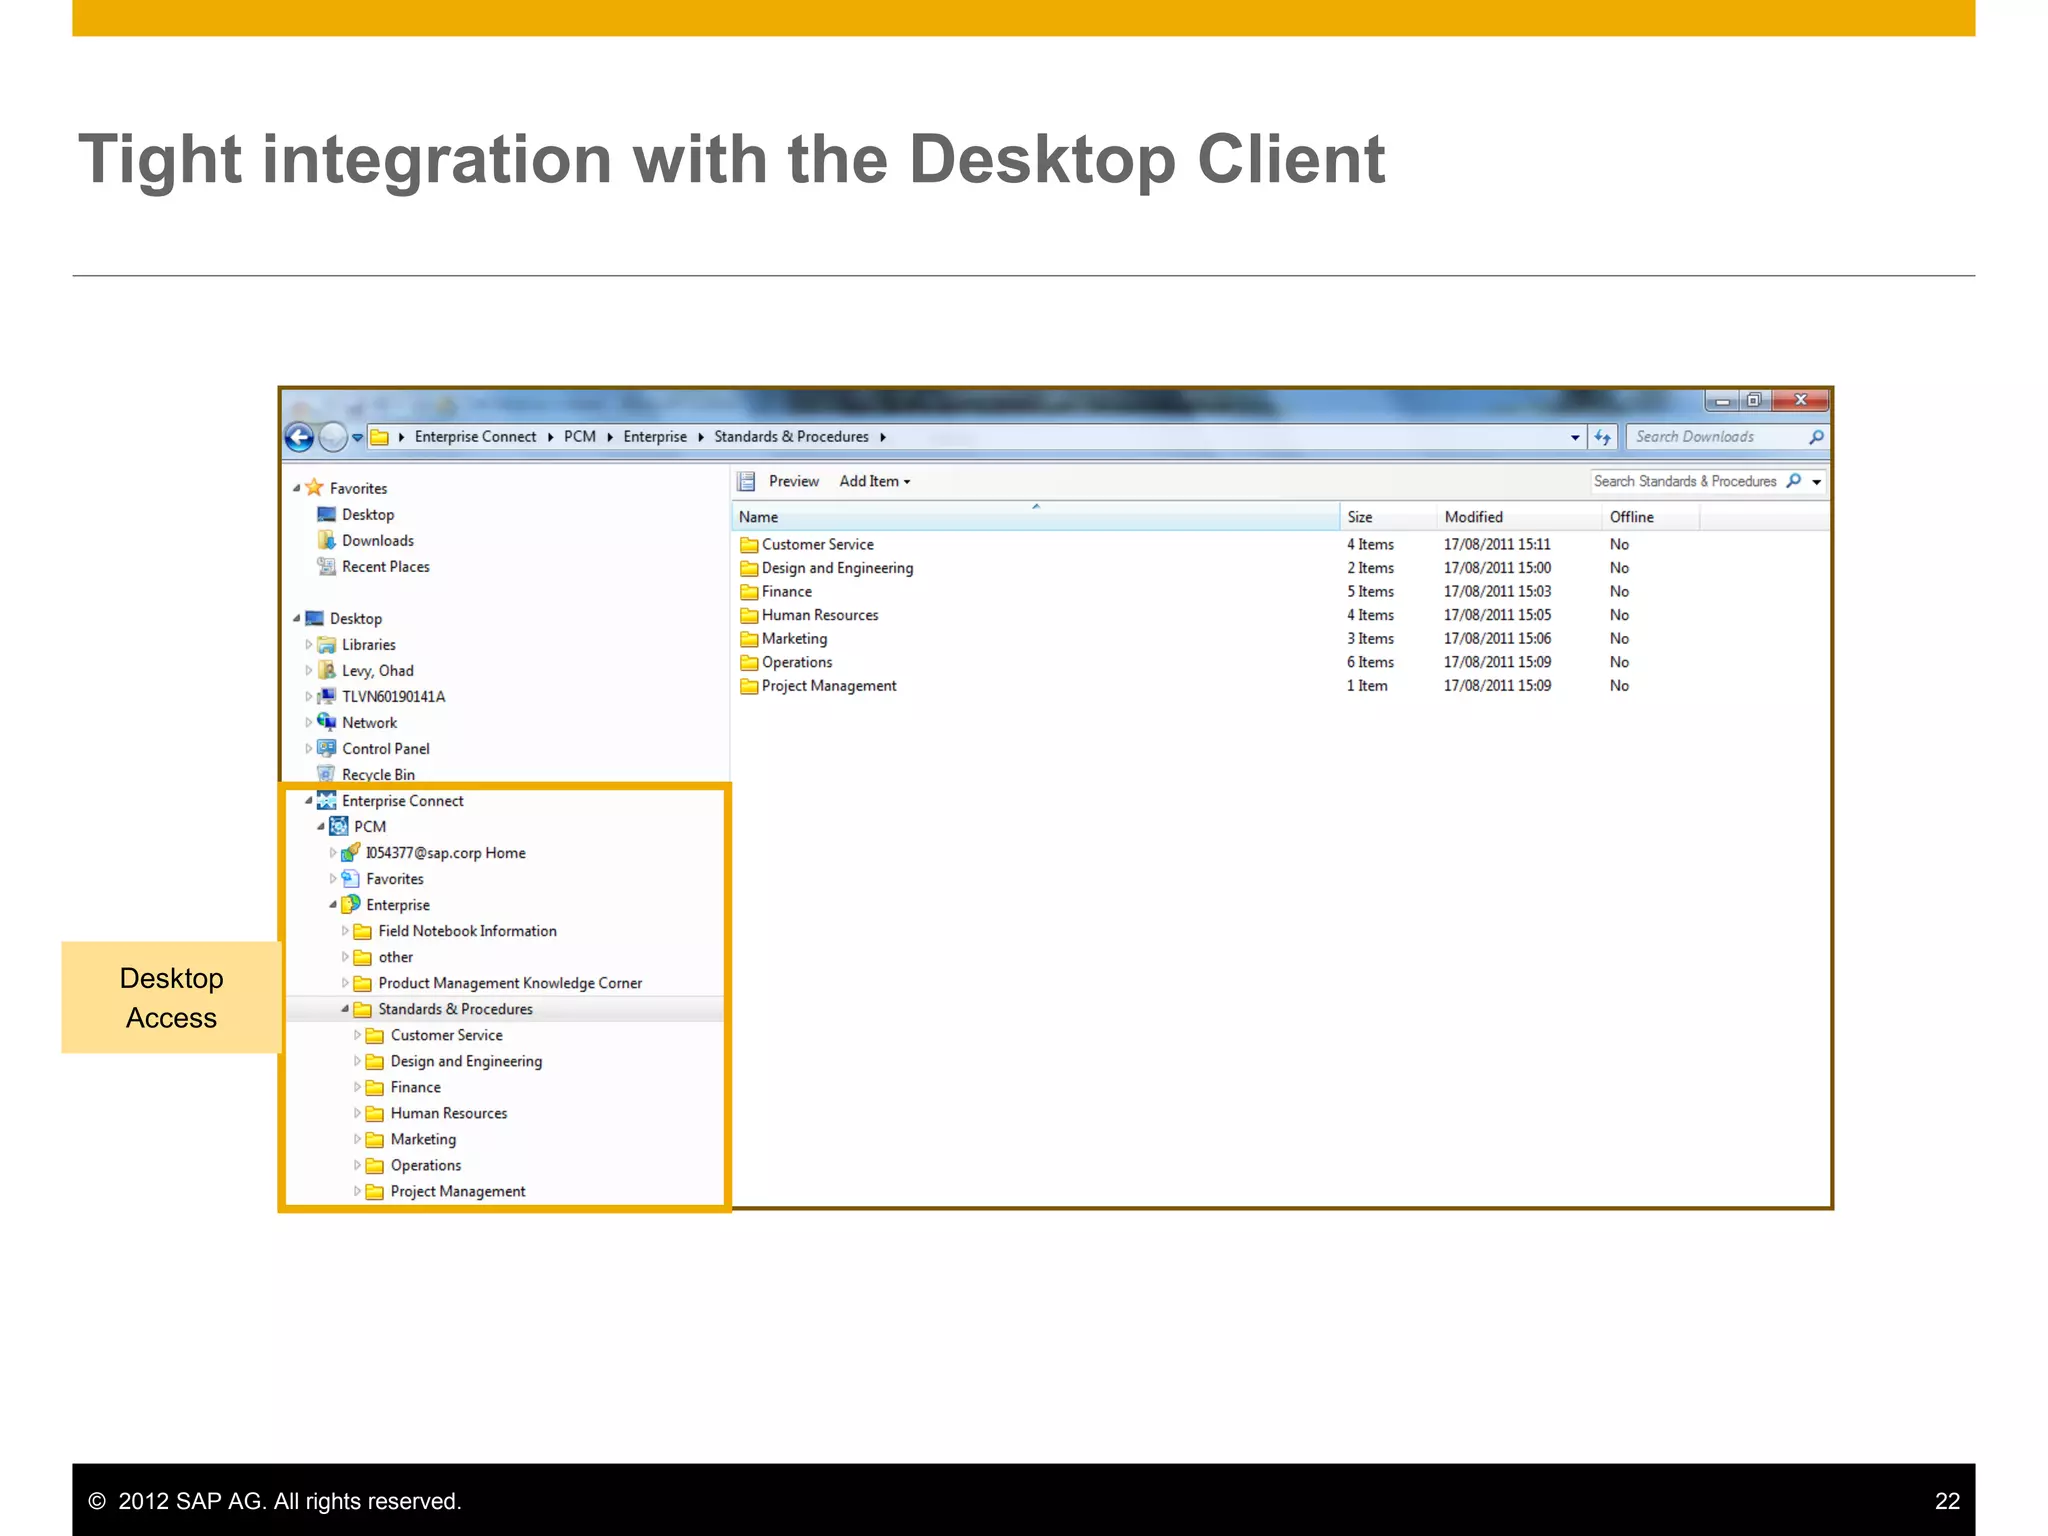2048x1536 pixels.
Task: Click the Forward navigation arrow button
Action: click(333, 437)
